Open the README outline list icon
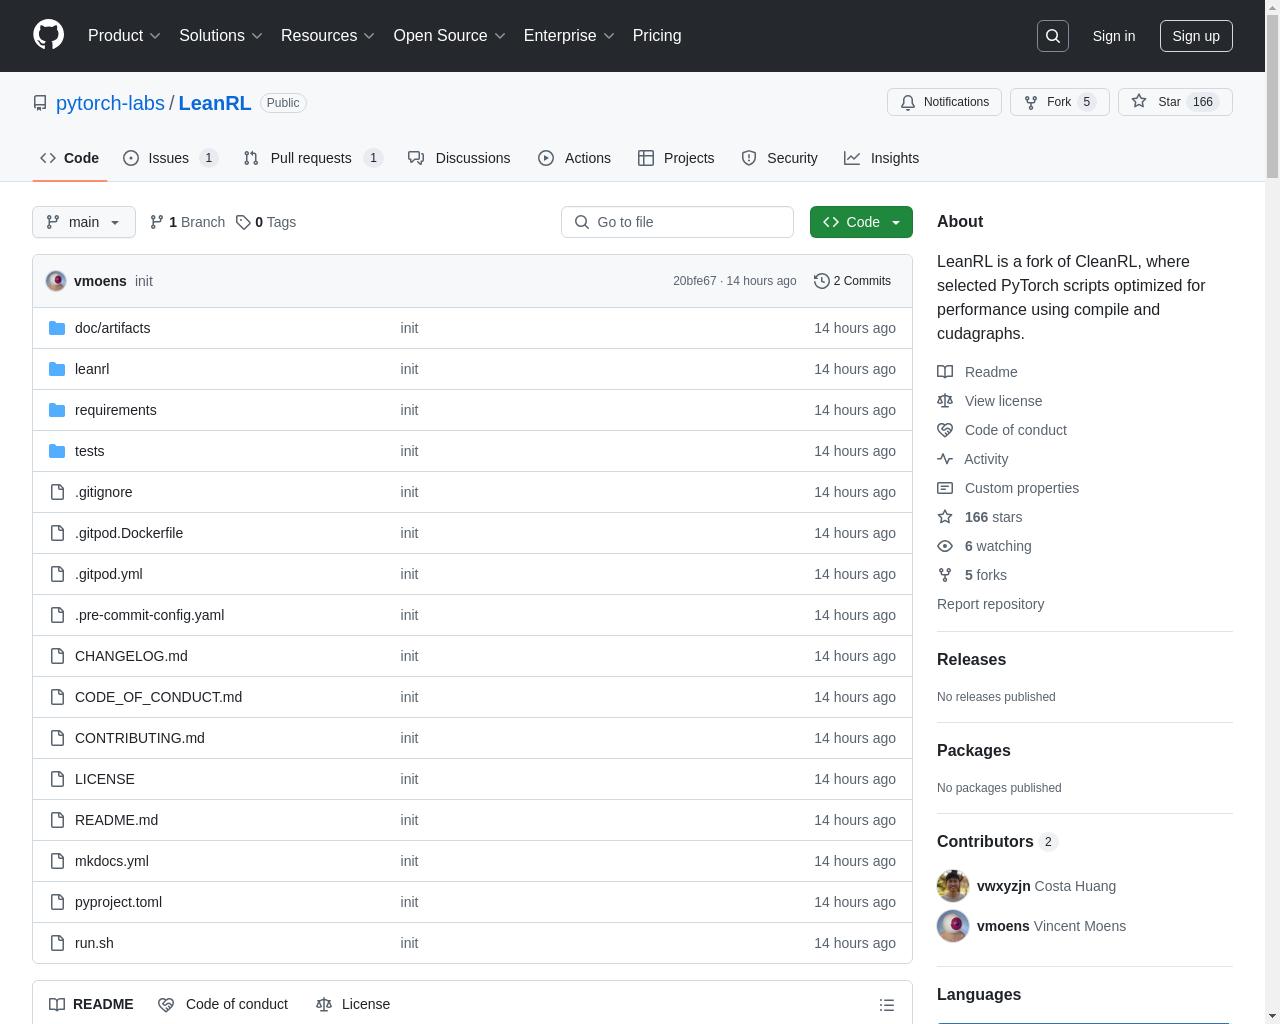 tap(887, 1005)
